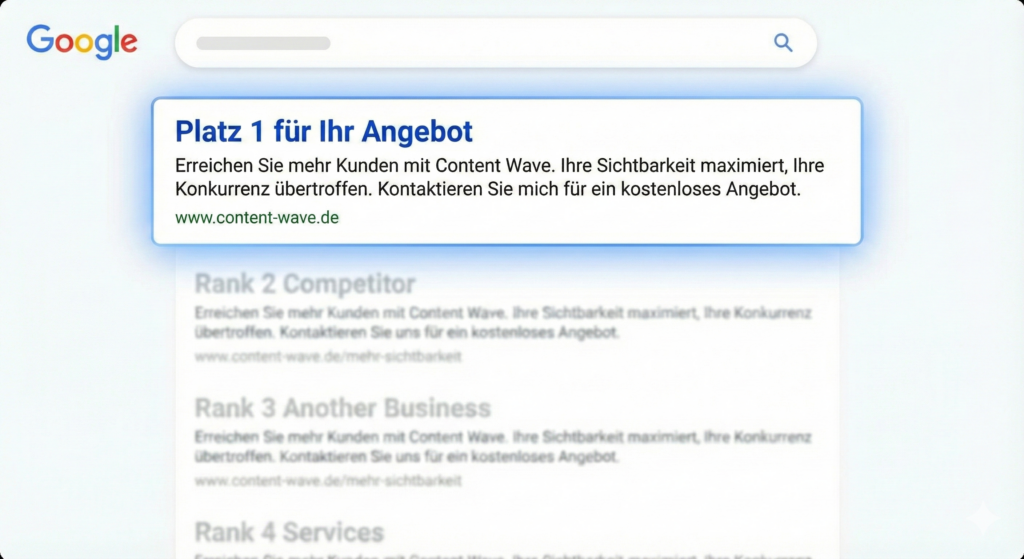Click the magnifying glass search icon
The image size is (1024, 559).
(x=783, y=42)
